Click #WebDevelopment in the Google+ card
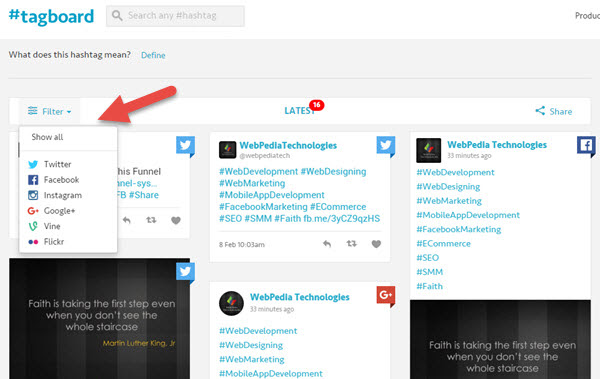 pyautogui.click(x=258, y=331)
